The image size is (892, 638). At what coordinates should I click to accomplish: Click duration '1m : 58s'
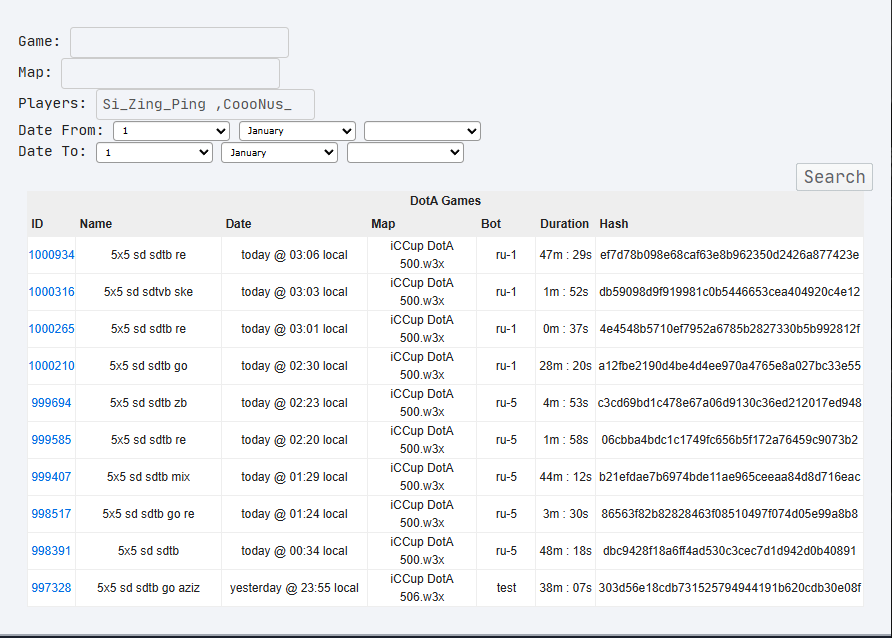click(x=565, y=440)
